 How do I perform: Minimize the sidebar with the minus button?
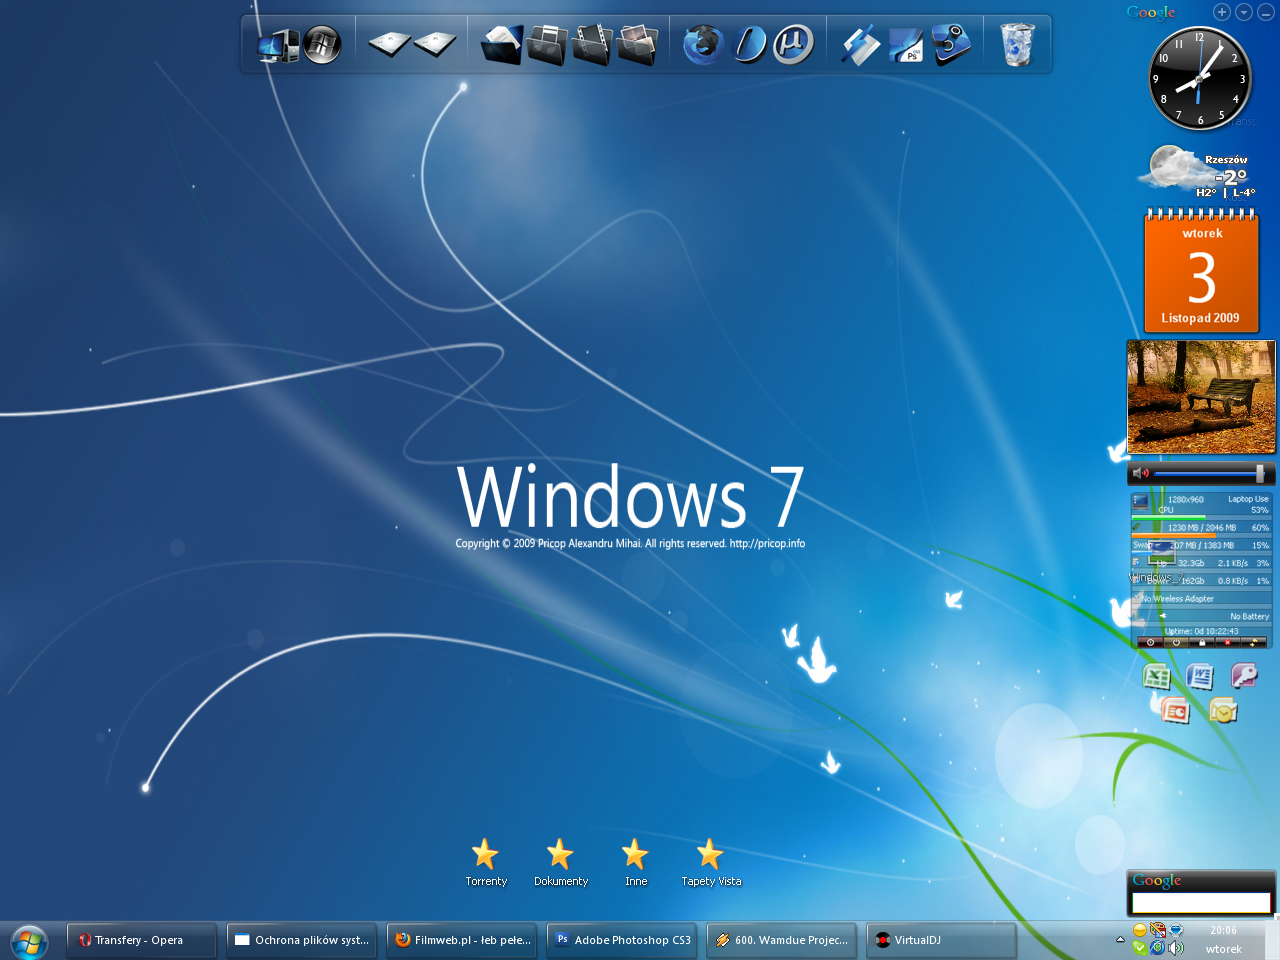point(1266,12)
